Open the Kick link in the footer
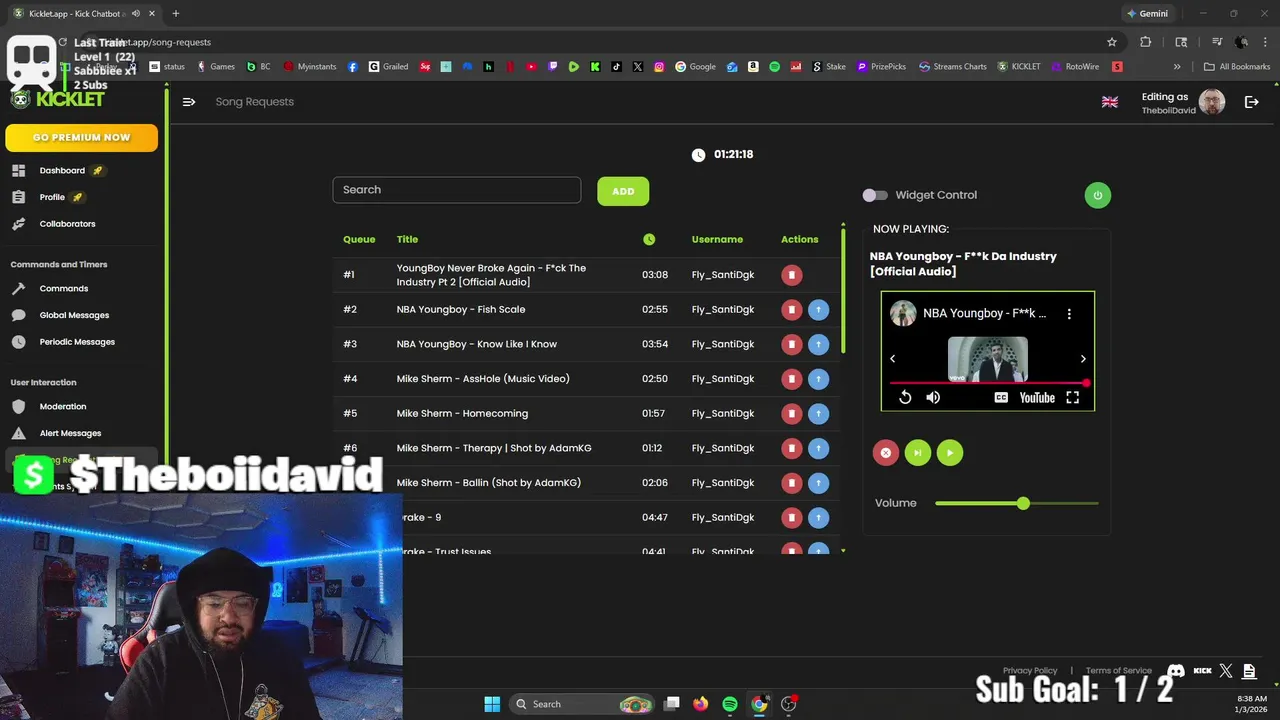The height and width of the screenshot is (720, 1280). pos(1203,671)
